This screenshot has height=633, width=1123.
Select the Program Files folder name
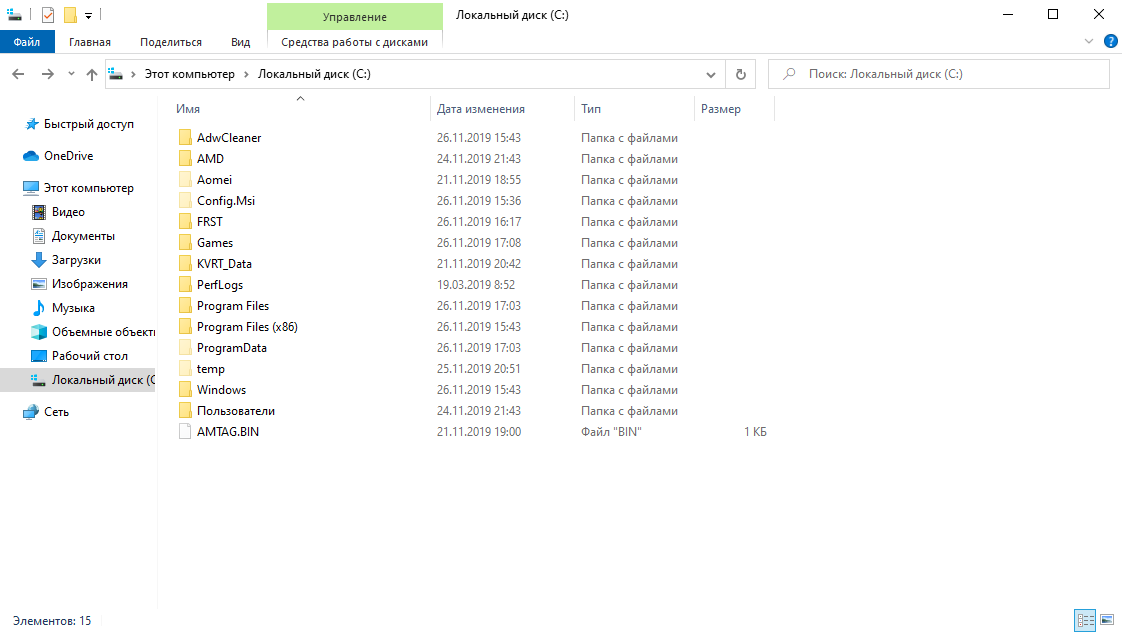click(233, 306)
